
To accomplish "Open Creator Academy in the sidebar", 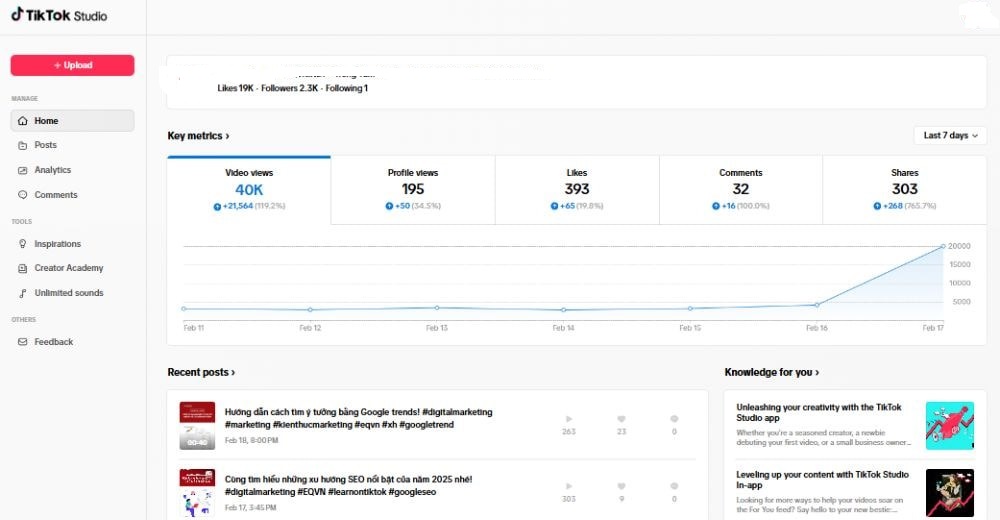I will (x=69, y=268).
